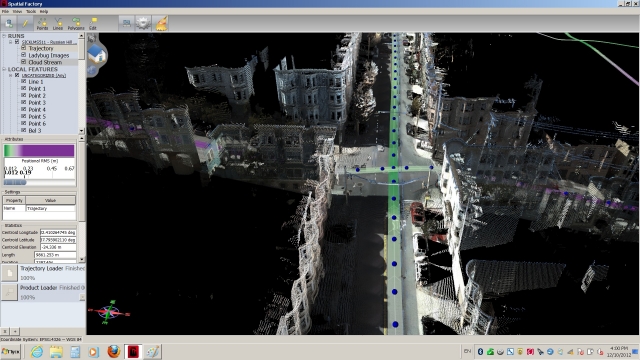
Task: Collapse the LOCAL FEATURES tree section
Action: (x=4, y=69)
